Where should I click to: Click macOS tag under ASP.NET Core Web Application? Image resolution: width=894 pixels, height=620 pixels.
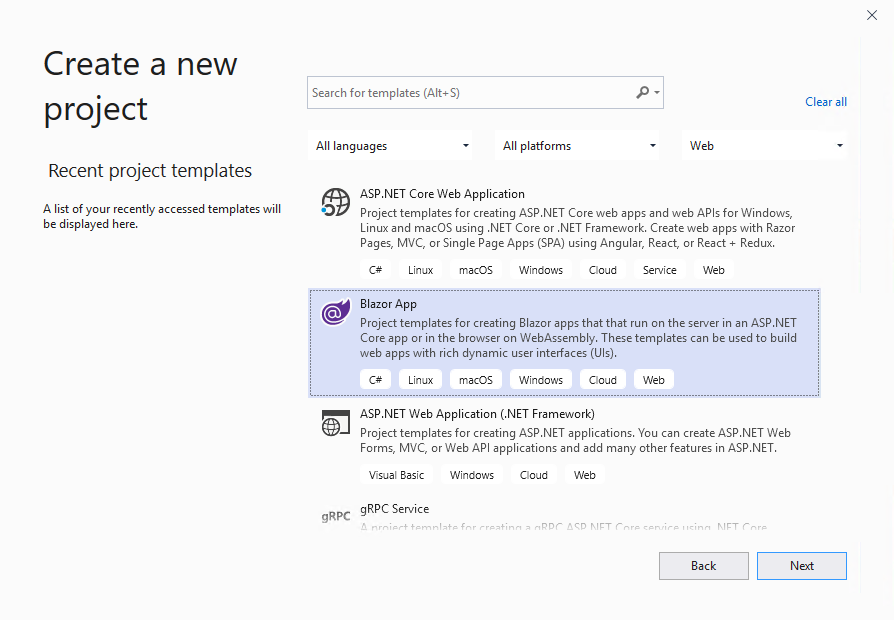[476, 270]
